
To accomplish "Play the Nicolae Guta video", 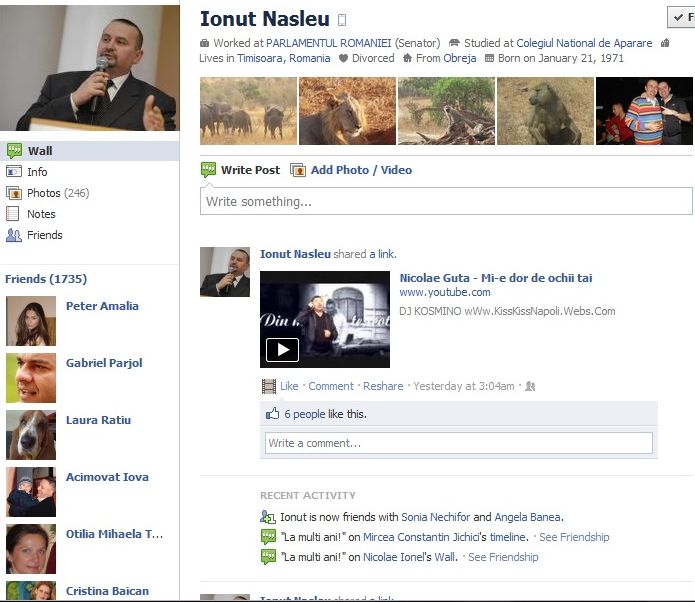I will [x=282, y=350].
